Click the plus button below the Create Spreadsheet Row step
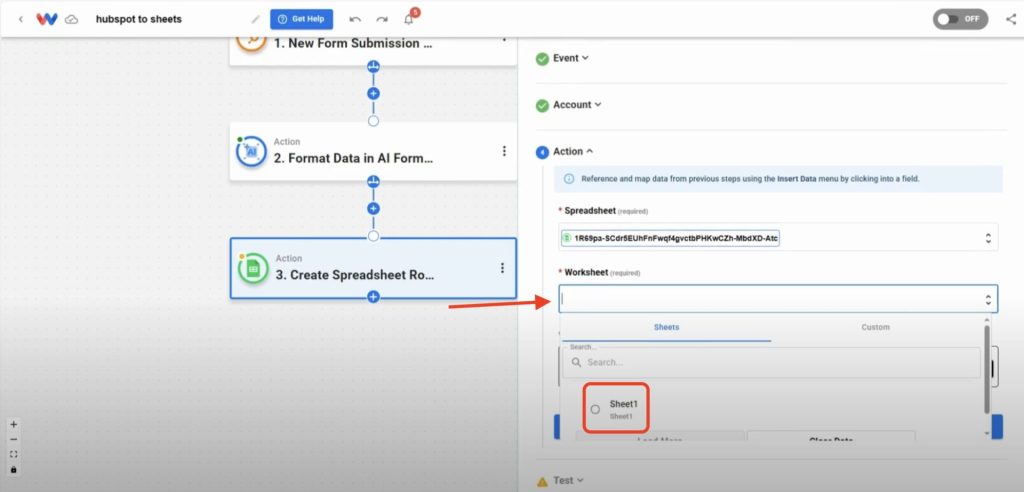This screenshot has height=492, width=1024. (374, 297)
